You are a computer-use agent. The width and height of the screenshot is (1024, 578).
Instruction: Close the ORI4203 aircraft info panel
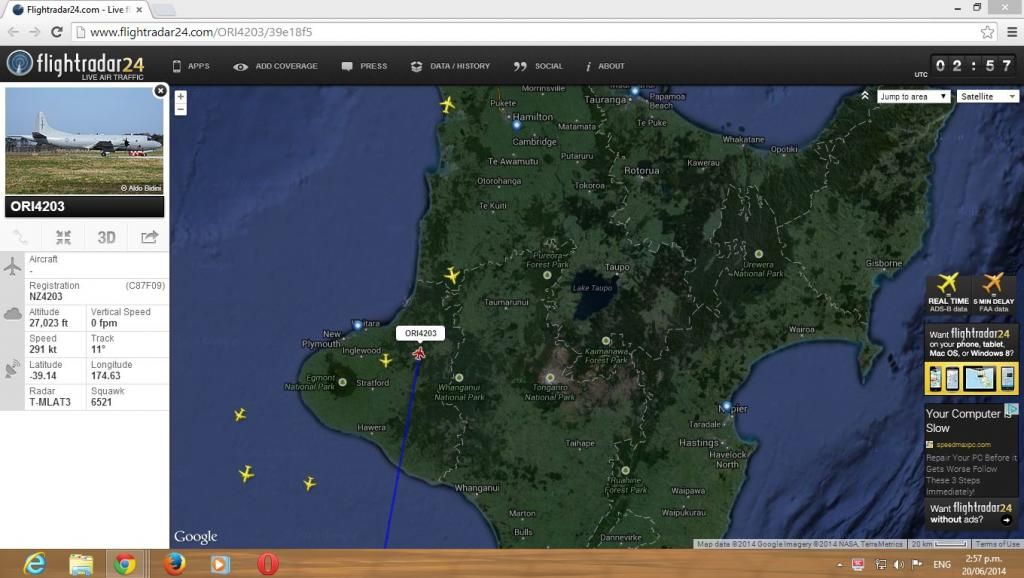[160, 91]
